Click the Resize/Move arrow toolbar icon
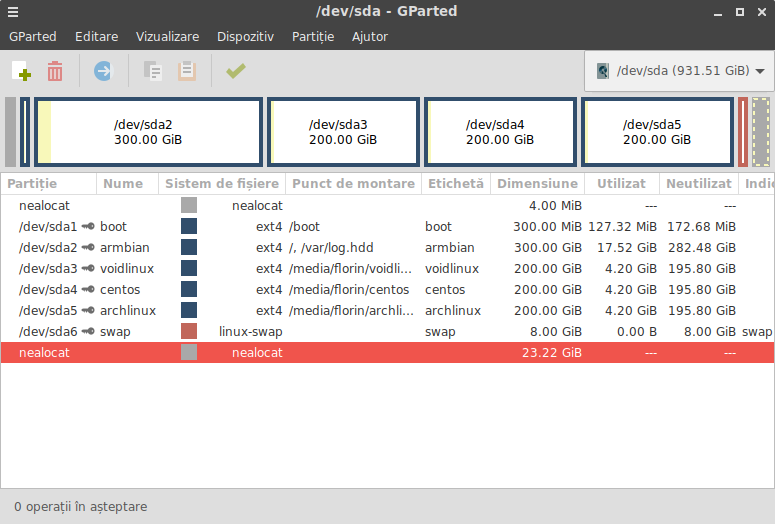Viewport: 775px width, 524px height. (103, 71)
